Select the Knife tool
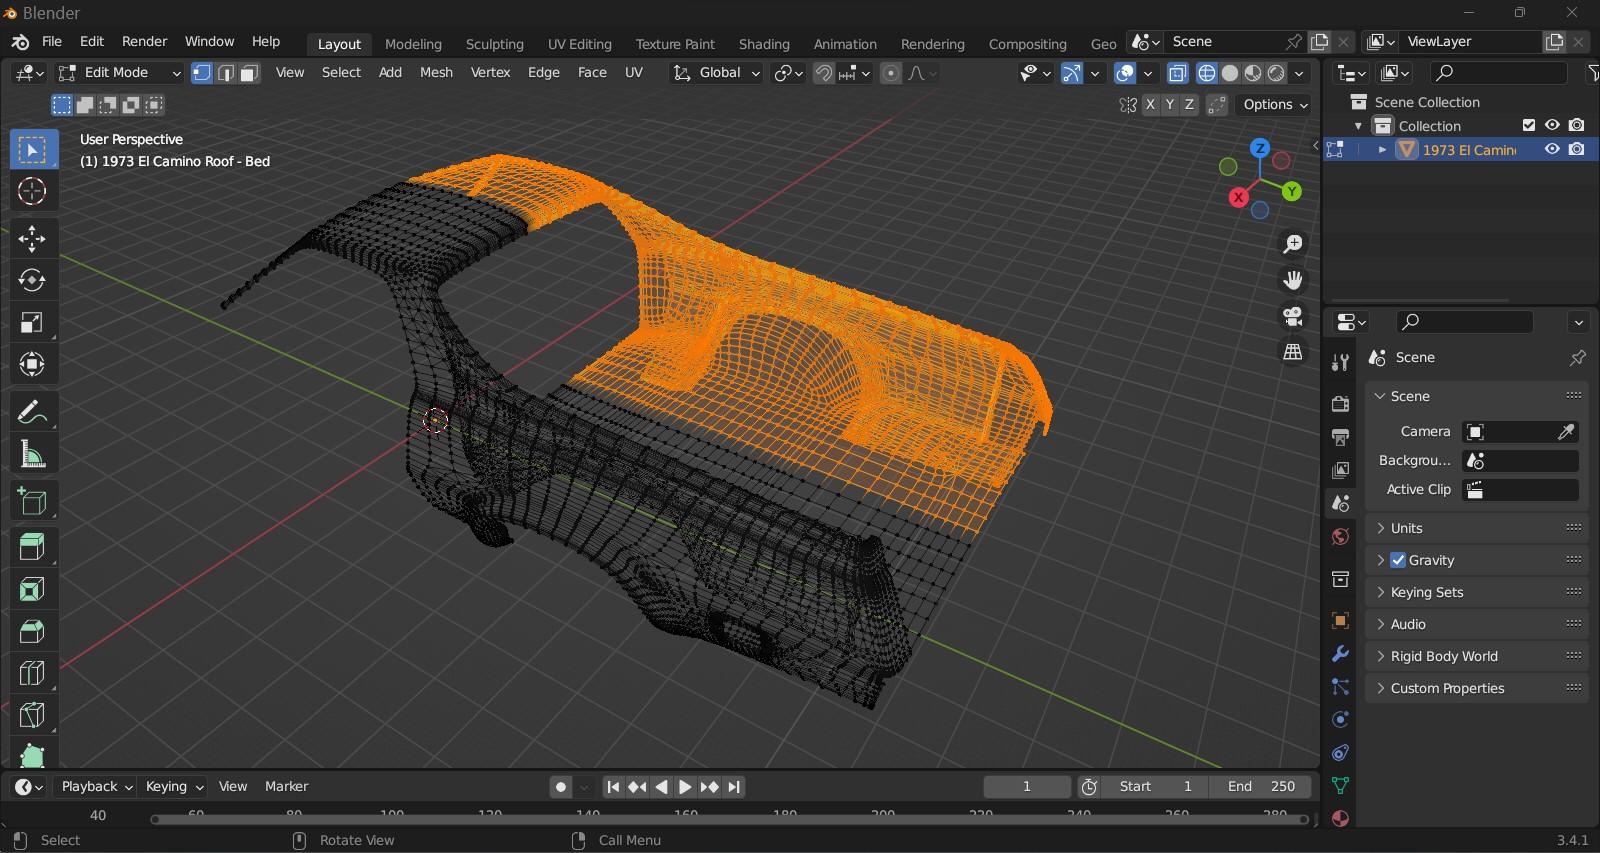Image resolution: width=1600 pixels, height=853 pixels. coord(32,715)
